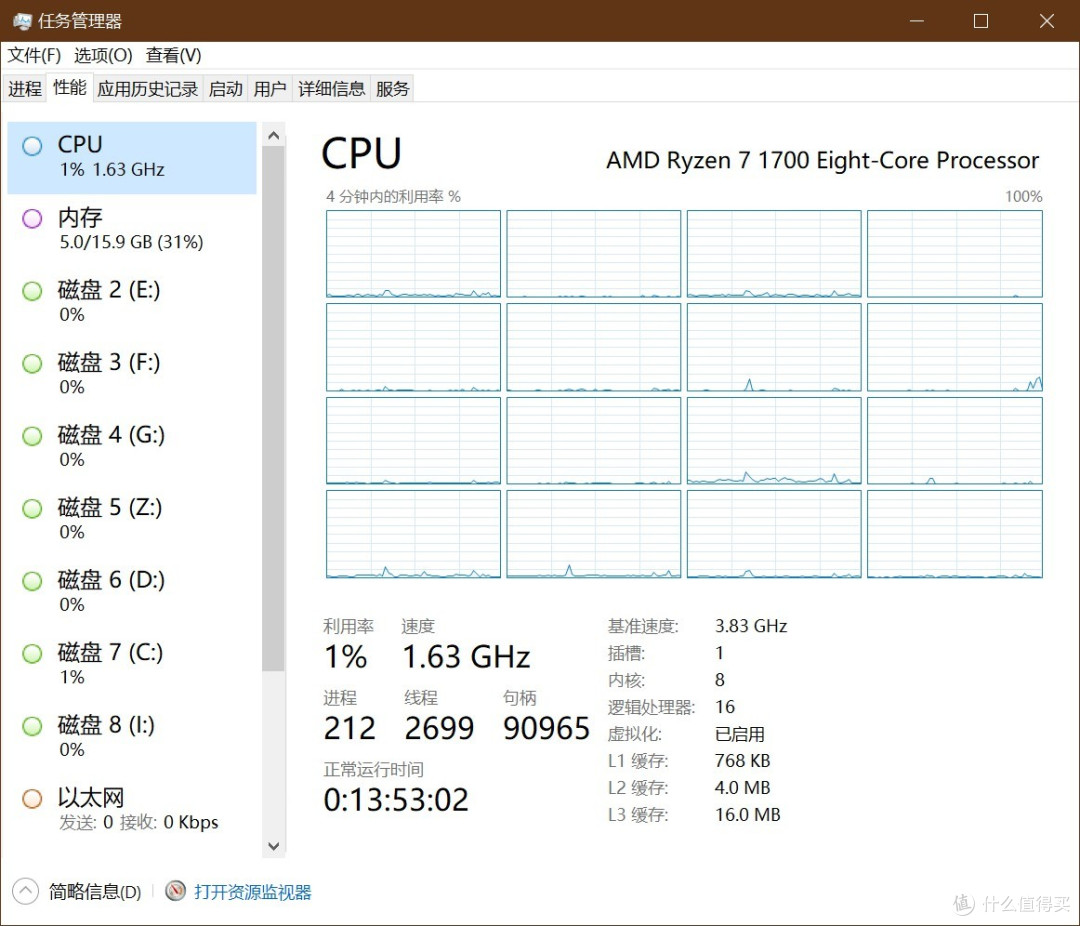Open the 查看(V) menu

[x=174, y=55]
